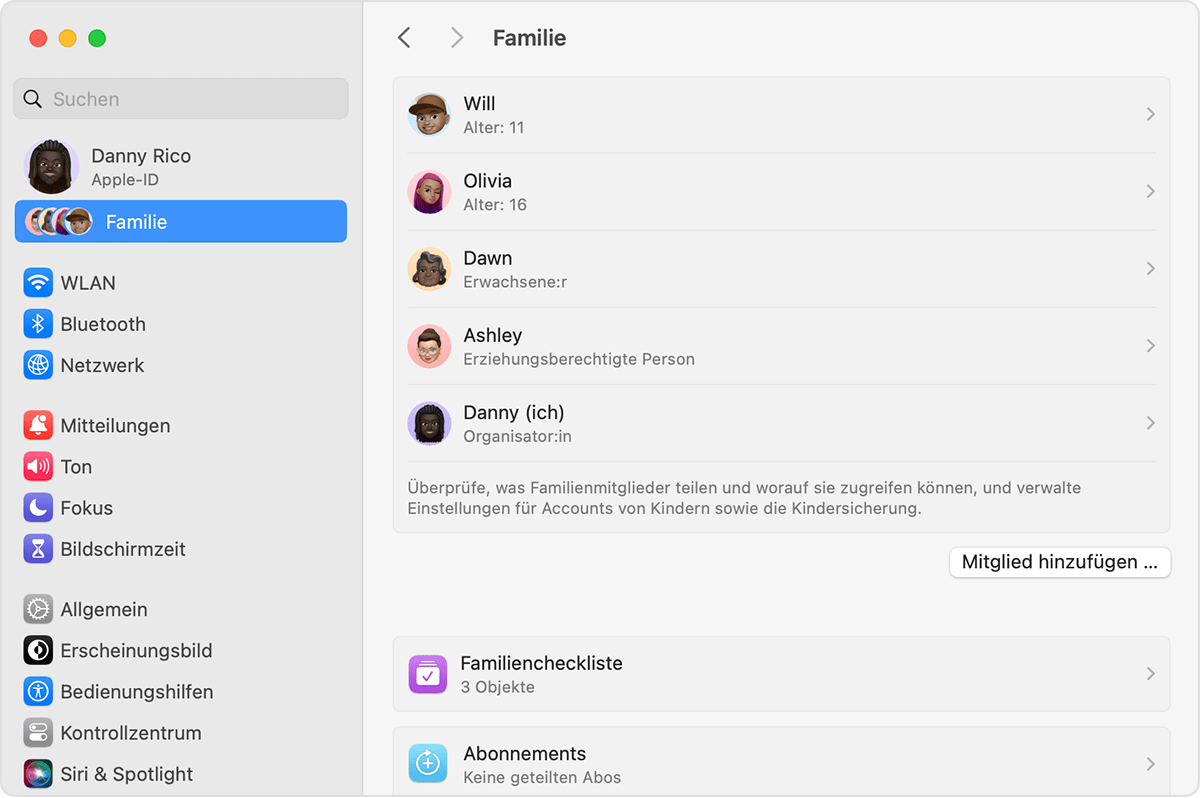The image size is (1200, 798).
Task: Click the search magnifier icon
Action: pyautogui.click(x=33, y=99)
